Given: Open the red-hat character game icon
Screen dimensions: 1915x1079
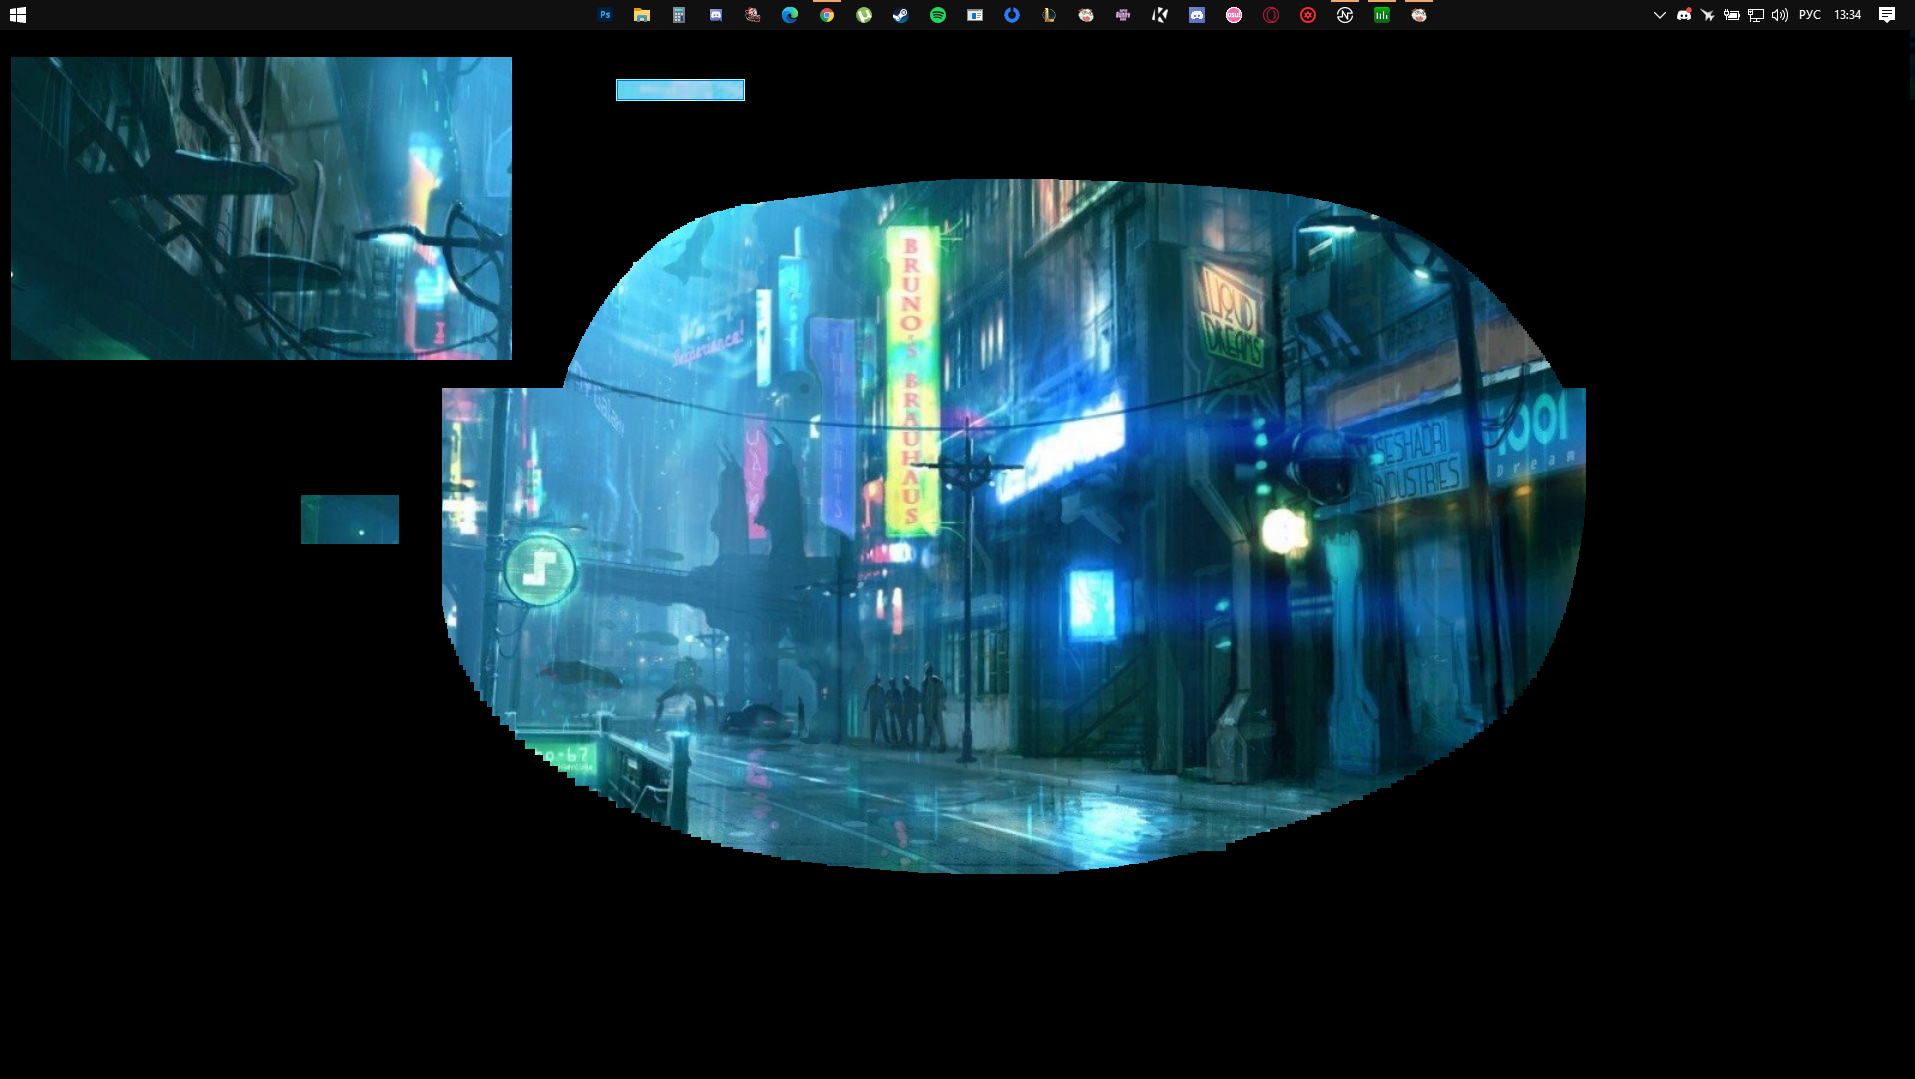Looking at the screenshot, I should coord(753,15).
